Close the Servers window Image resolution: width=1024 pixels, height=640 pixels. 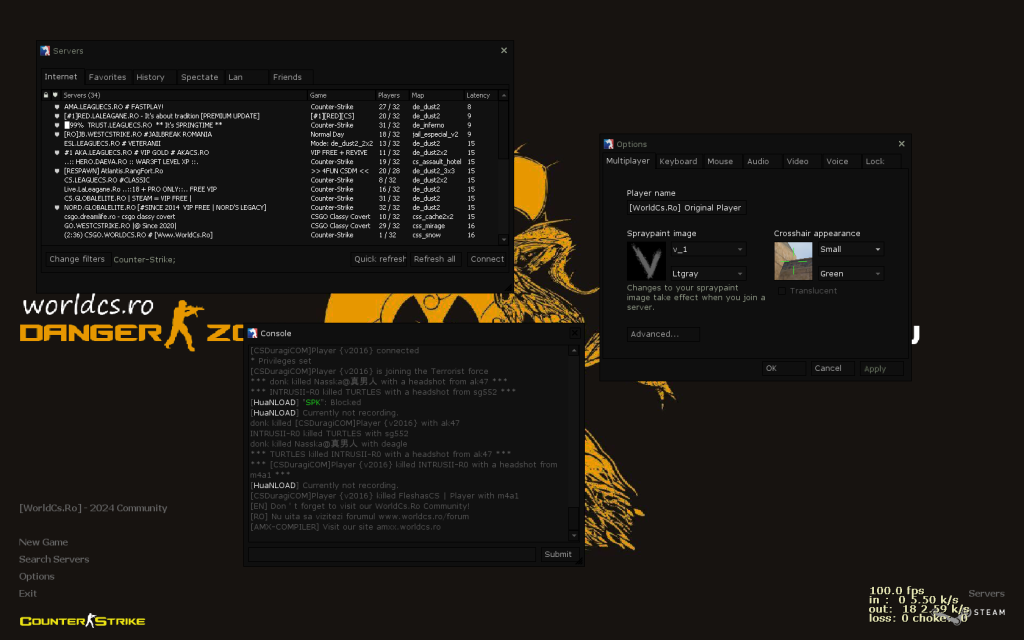[504, 50]
